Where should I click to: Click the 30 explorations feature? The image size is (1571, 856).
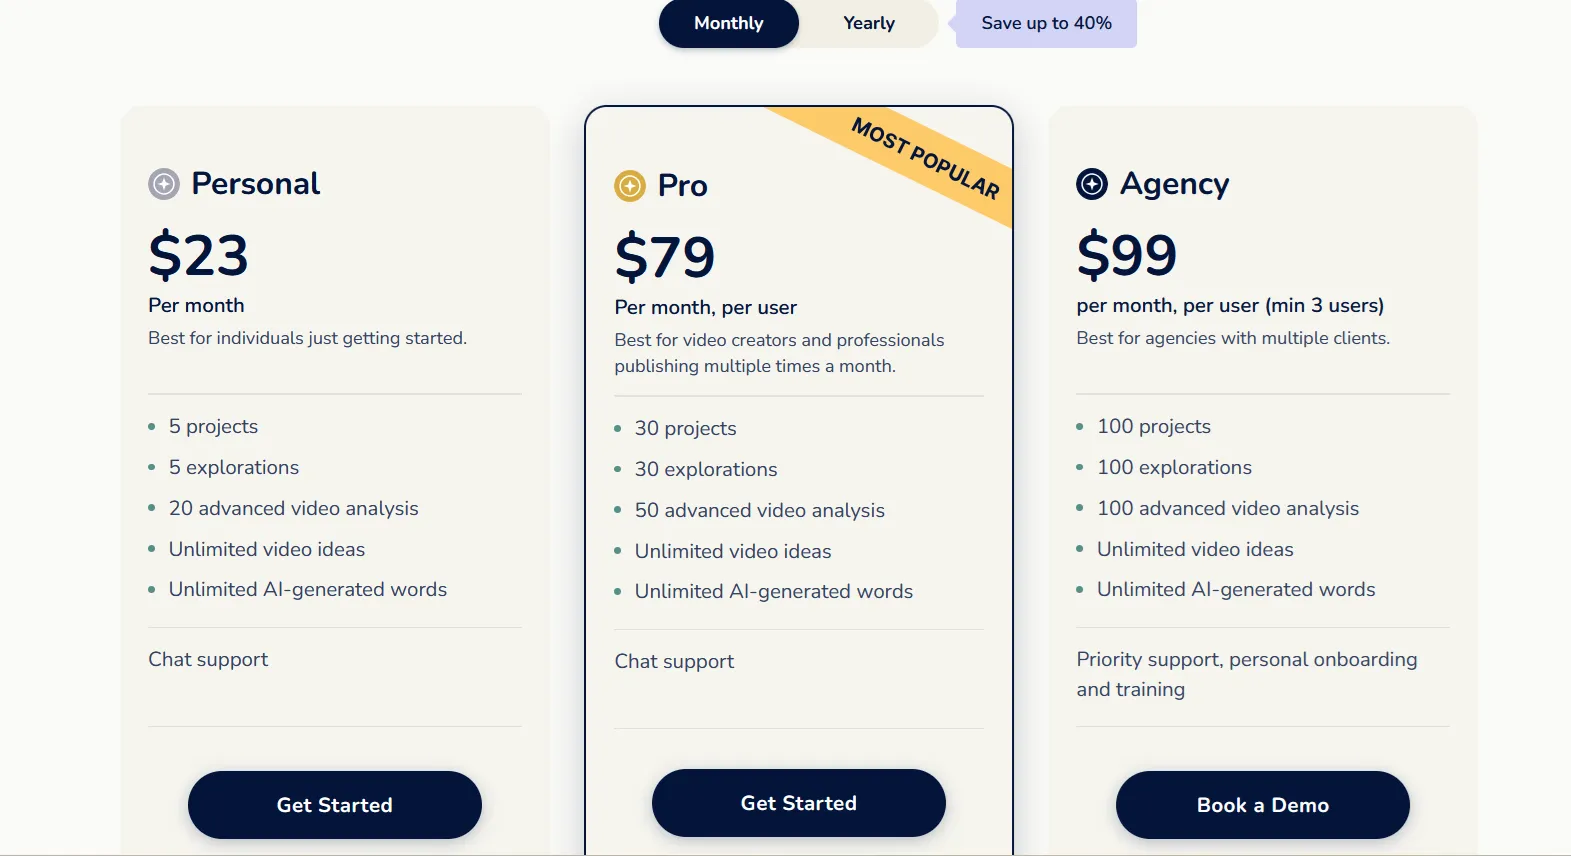pos(705,469)
